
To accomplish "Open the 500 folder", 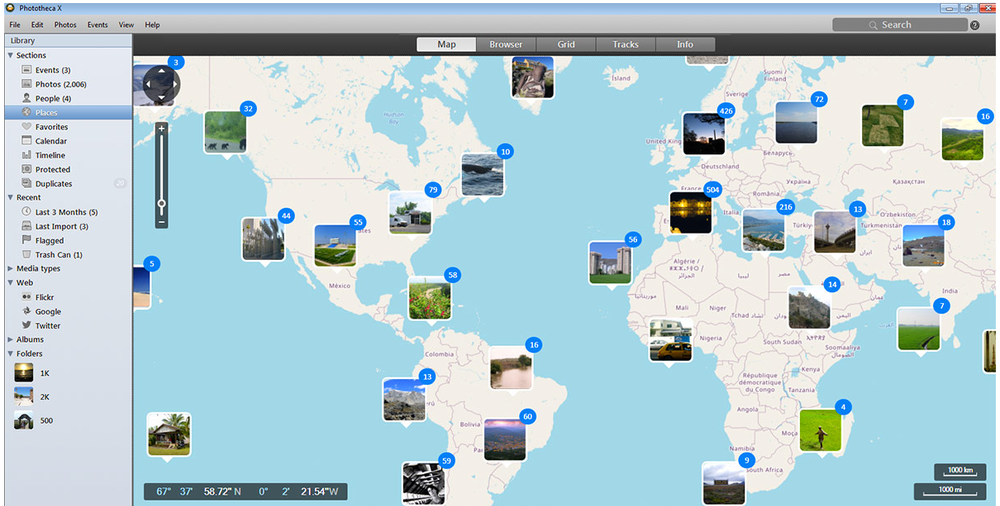I will (24, 420).
